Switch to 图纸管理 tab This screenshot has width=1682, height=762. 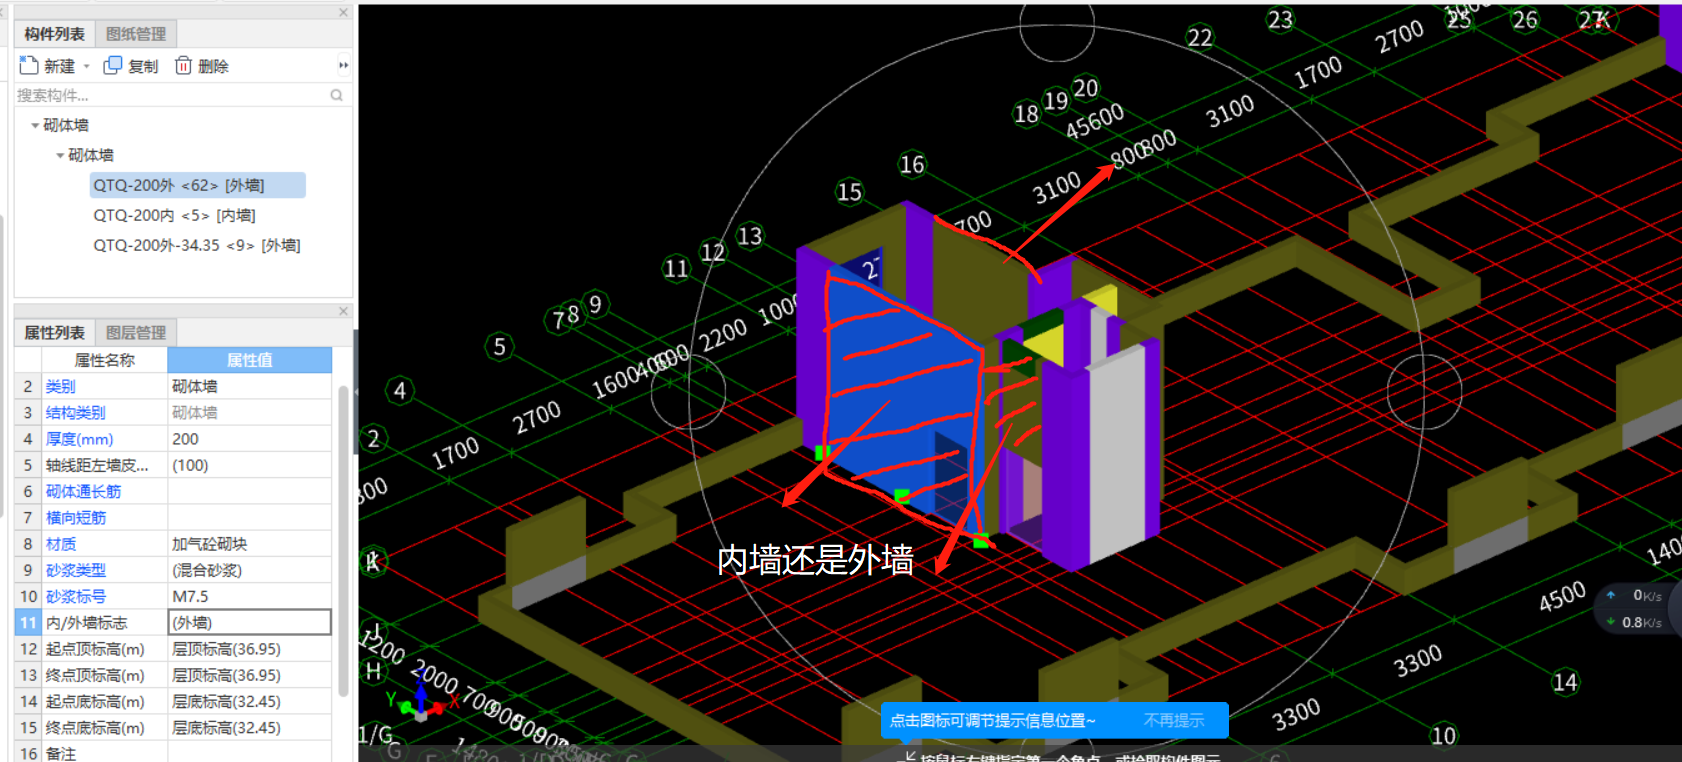[136, 34]
